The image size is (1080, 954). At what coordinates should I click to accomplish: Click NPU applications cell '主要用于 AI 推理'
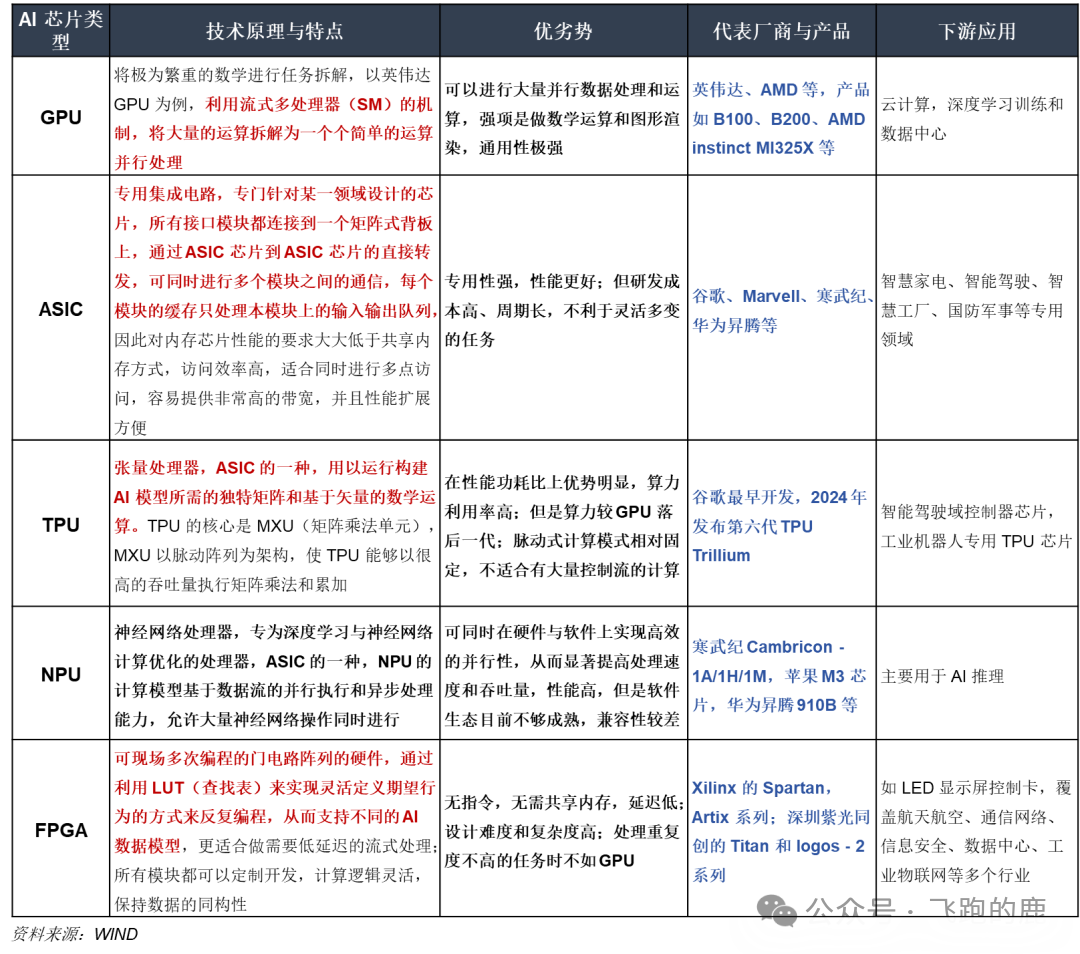pos(942,676)
